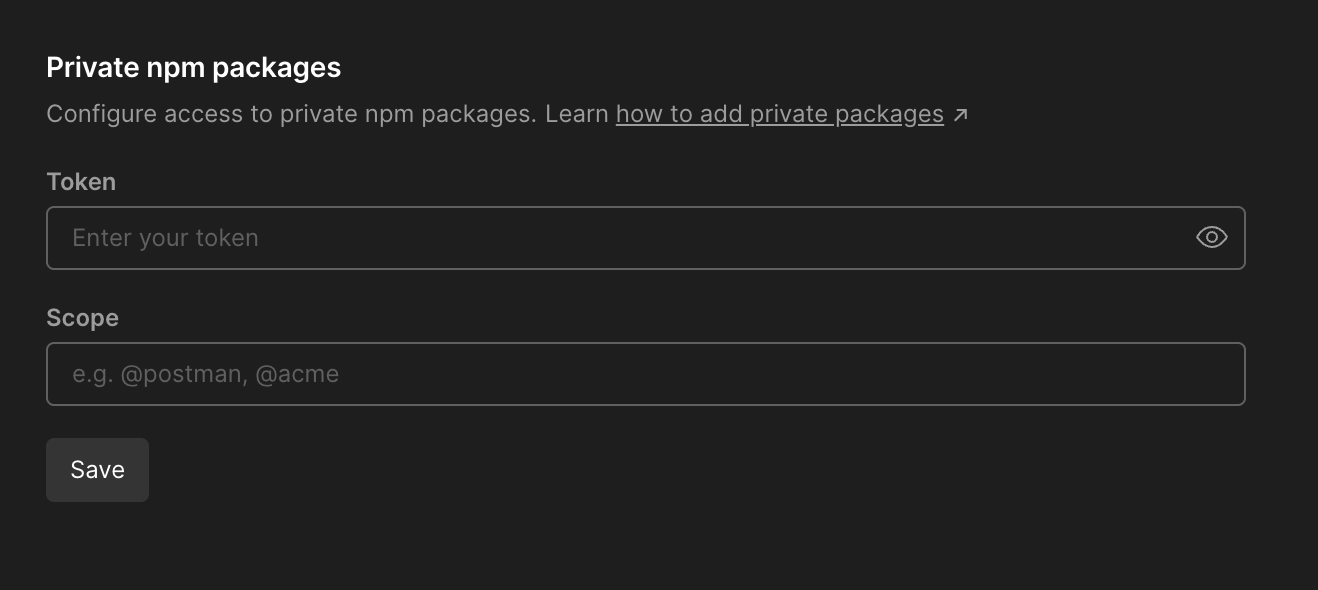
Task: Click the word "Token" above the first field
Action: point(81,182)
